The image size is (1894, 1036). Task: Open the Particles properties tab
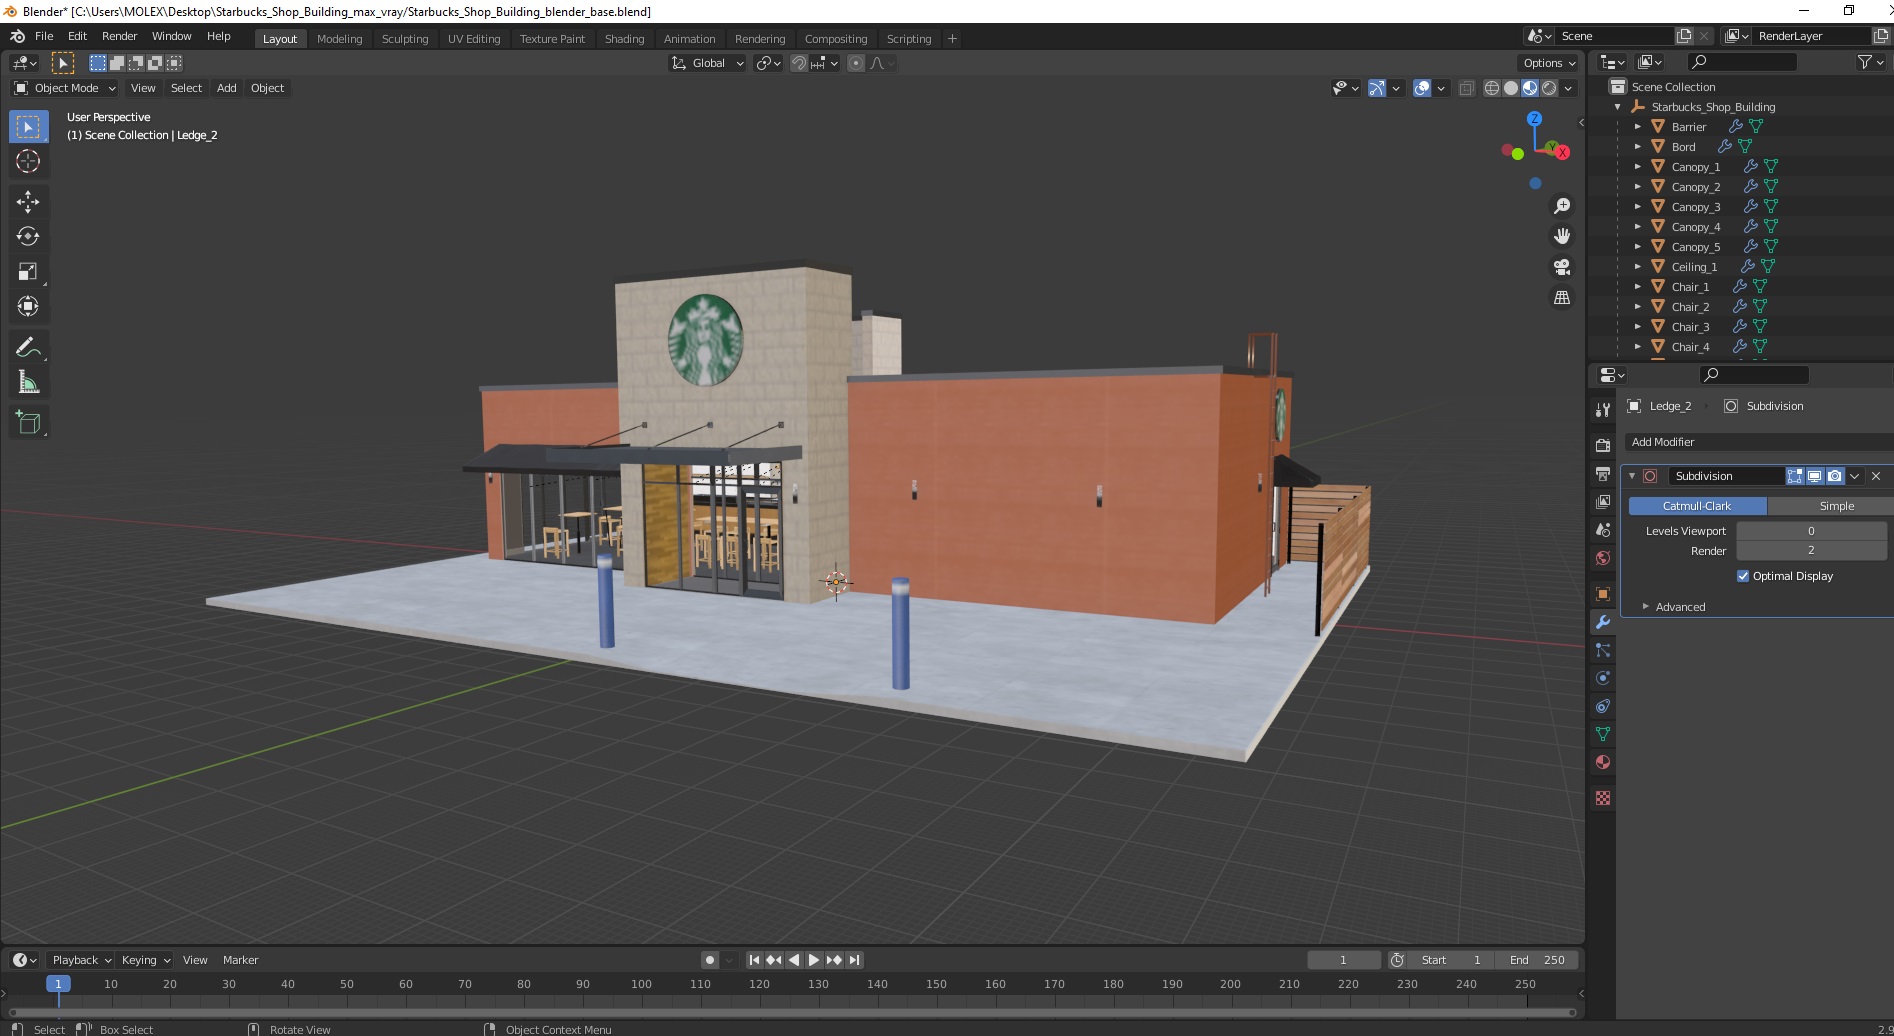[1603, 650]
